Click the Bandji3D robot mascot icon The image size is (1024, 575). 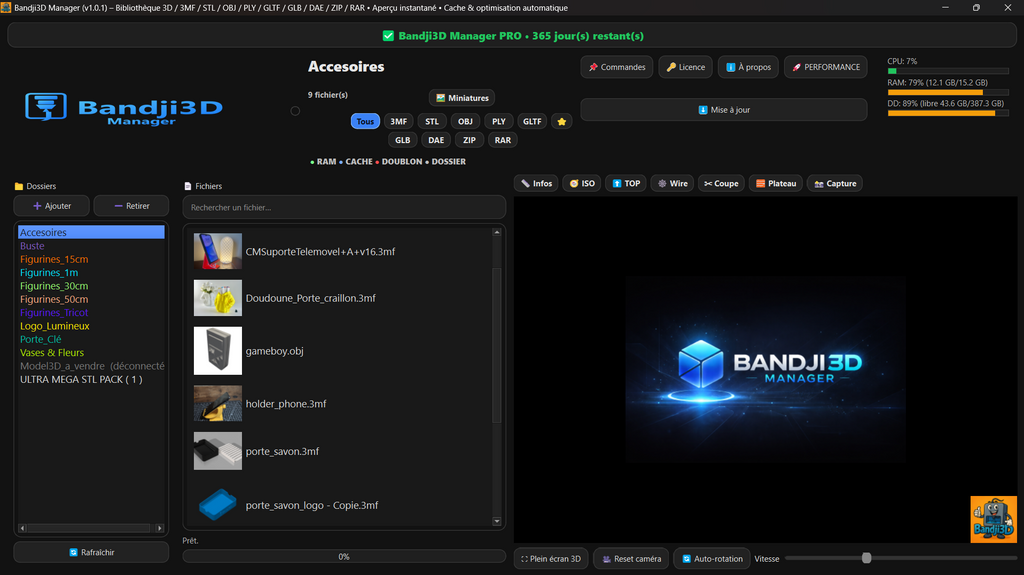pyautogui.click(x=993, y=519)
